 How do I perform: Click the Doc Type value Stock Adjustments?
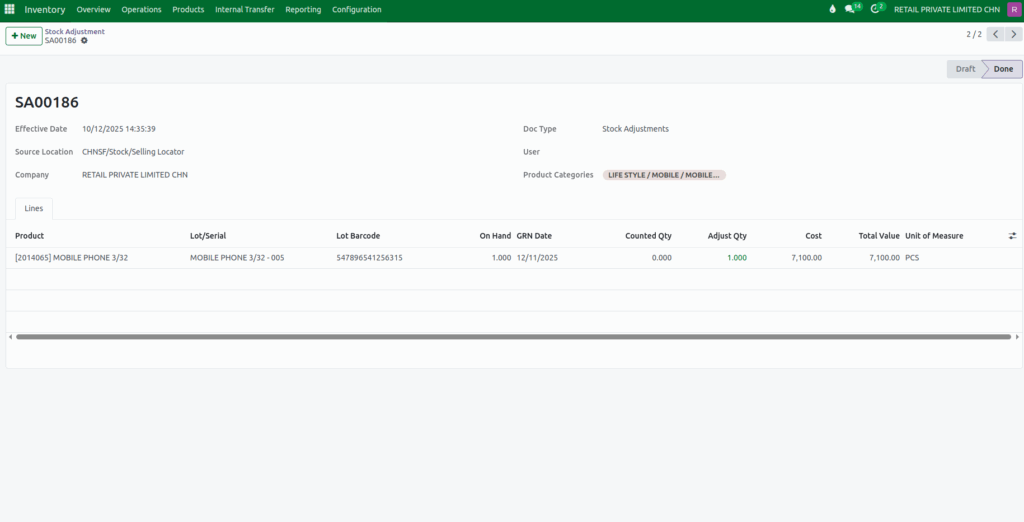tap(635, 129)
